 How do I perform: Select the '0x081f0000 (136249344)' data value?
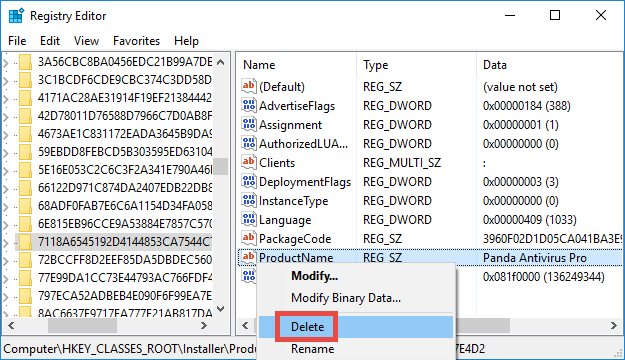544,277
